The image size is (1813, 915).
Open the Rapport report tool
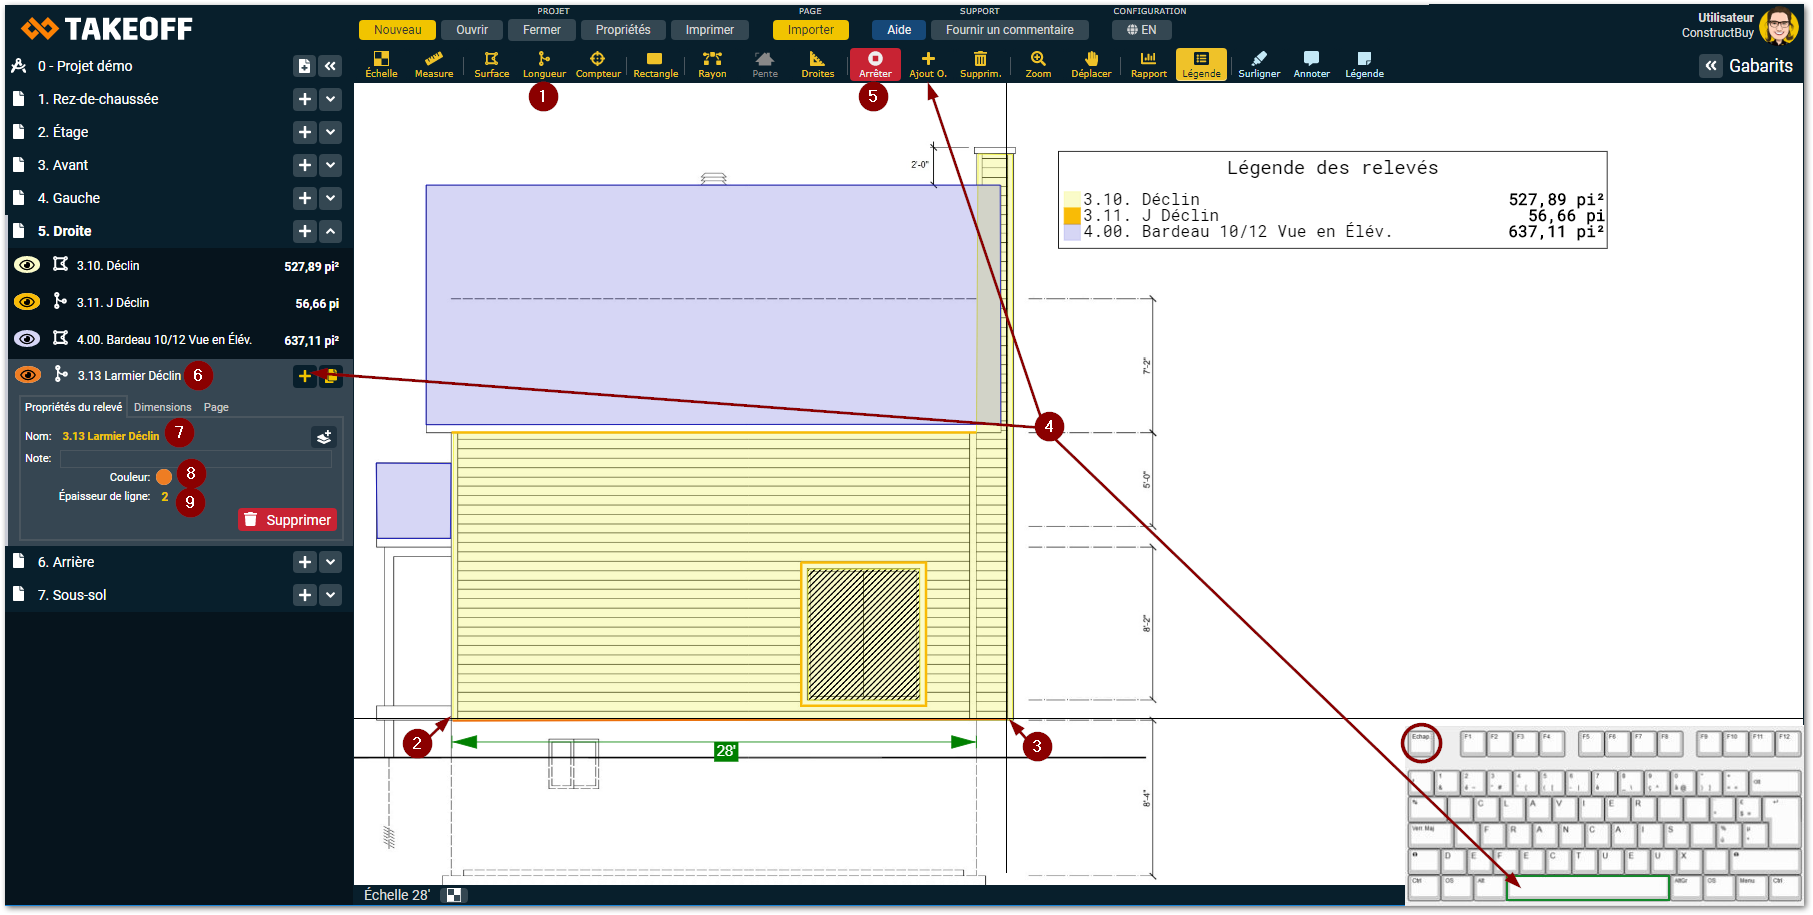[x=1148, y=64]
